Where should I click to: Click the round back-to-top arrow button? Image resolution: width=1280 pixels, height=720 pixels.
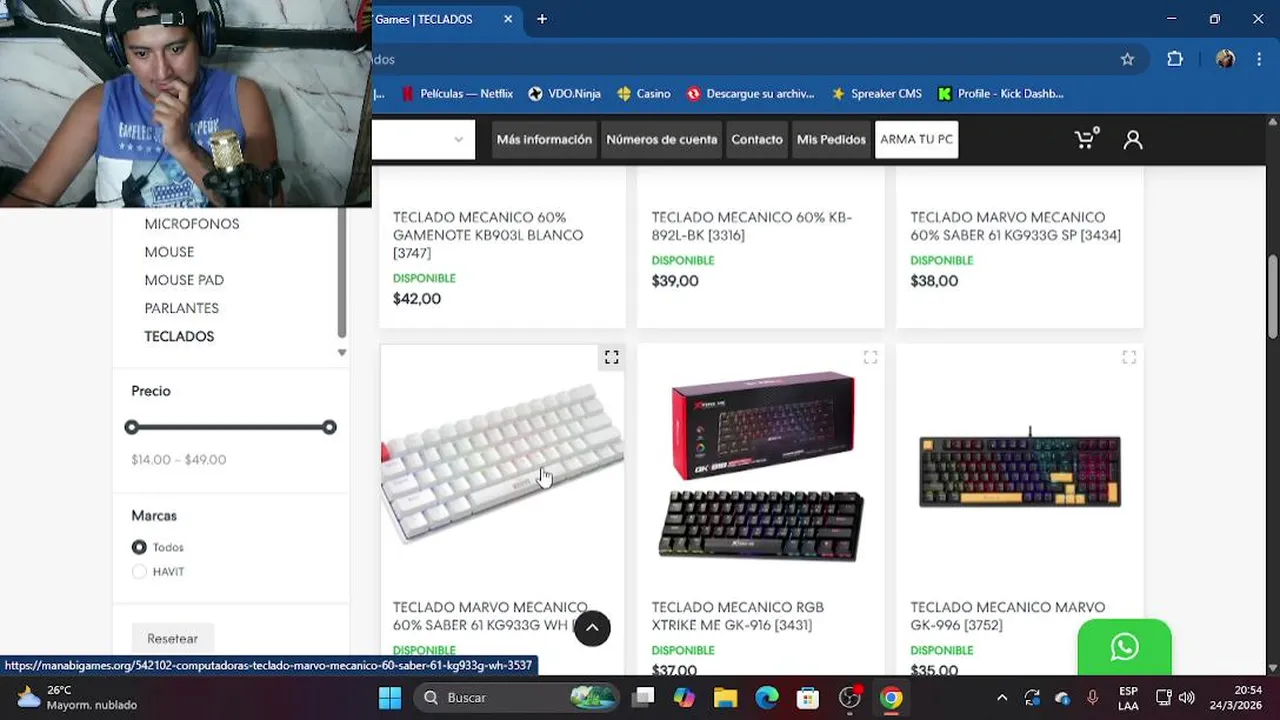pyautogui.click(x=592, y=628)
